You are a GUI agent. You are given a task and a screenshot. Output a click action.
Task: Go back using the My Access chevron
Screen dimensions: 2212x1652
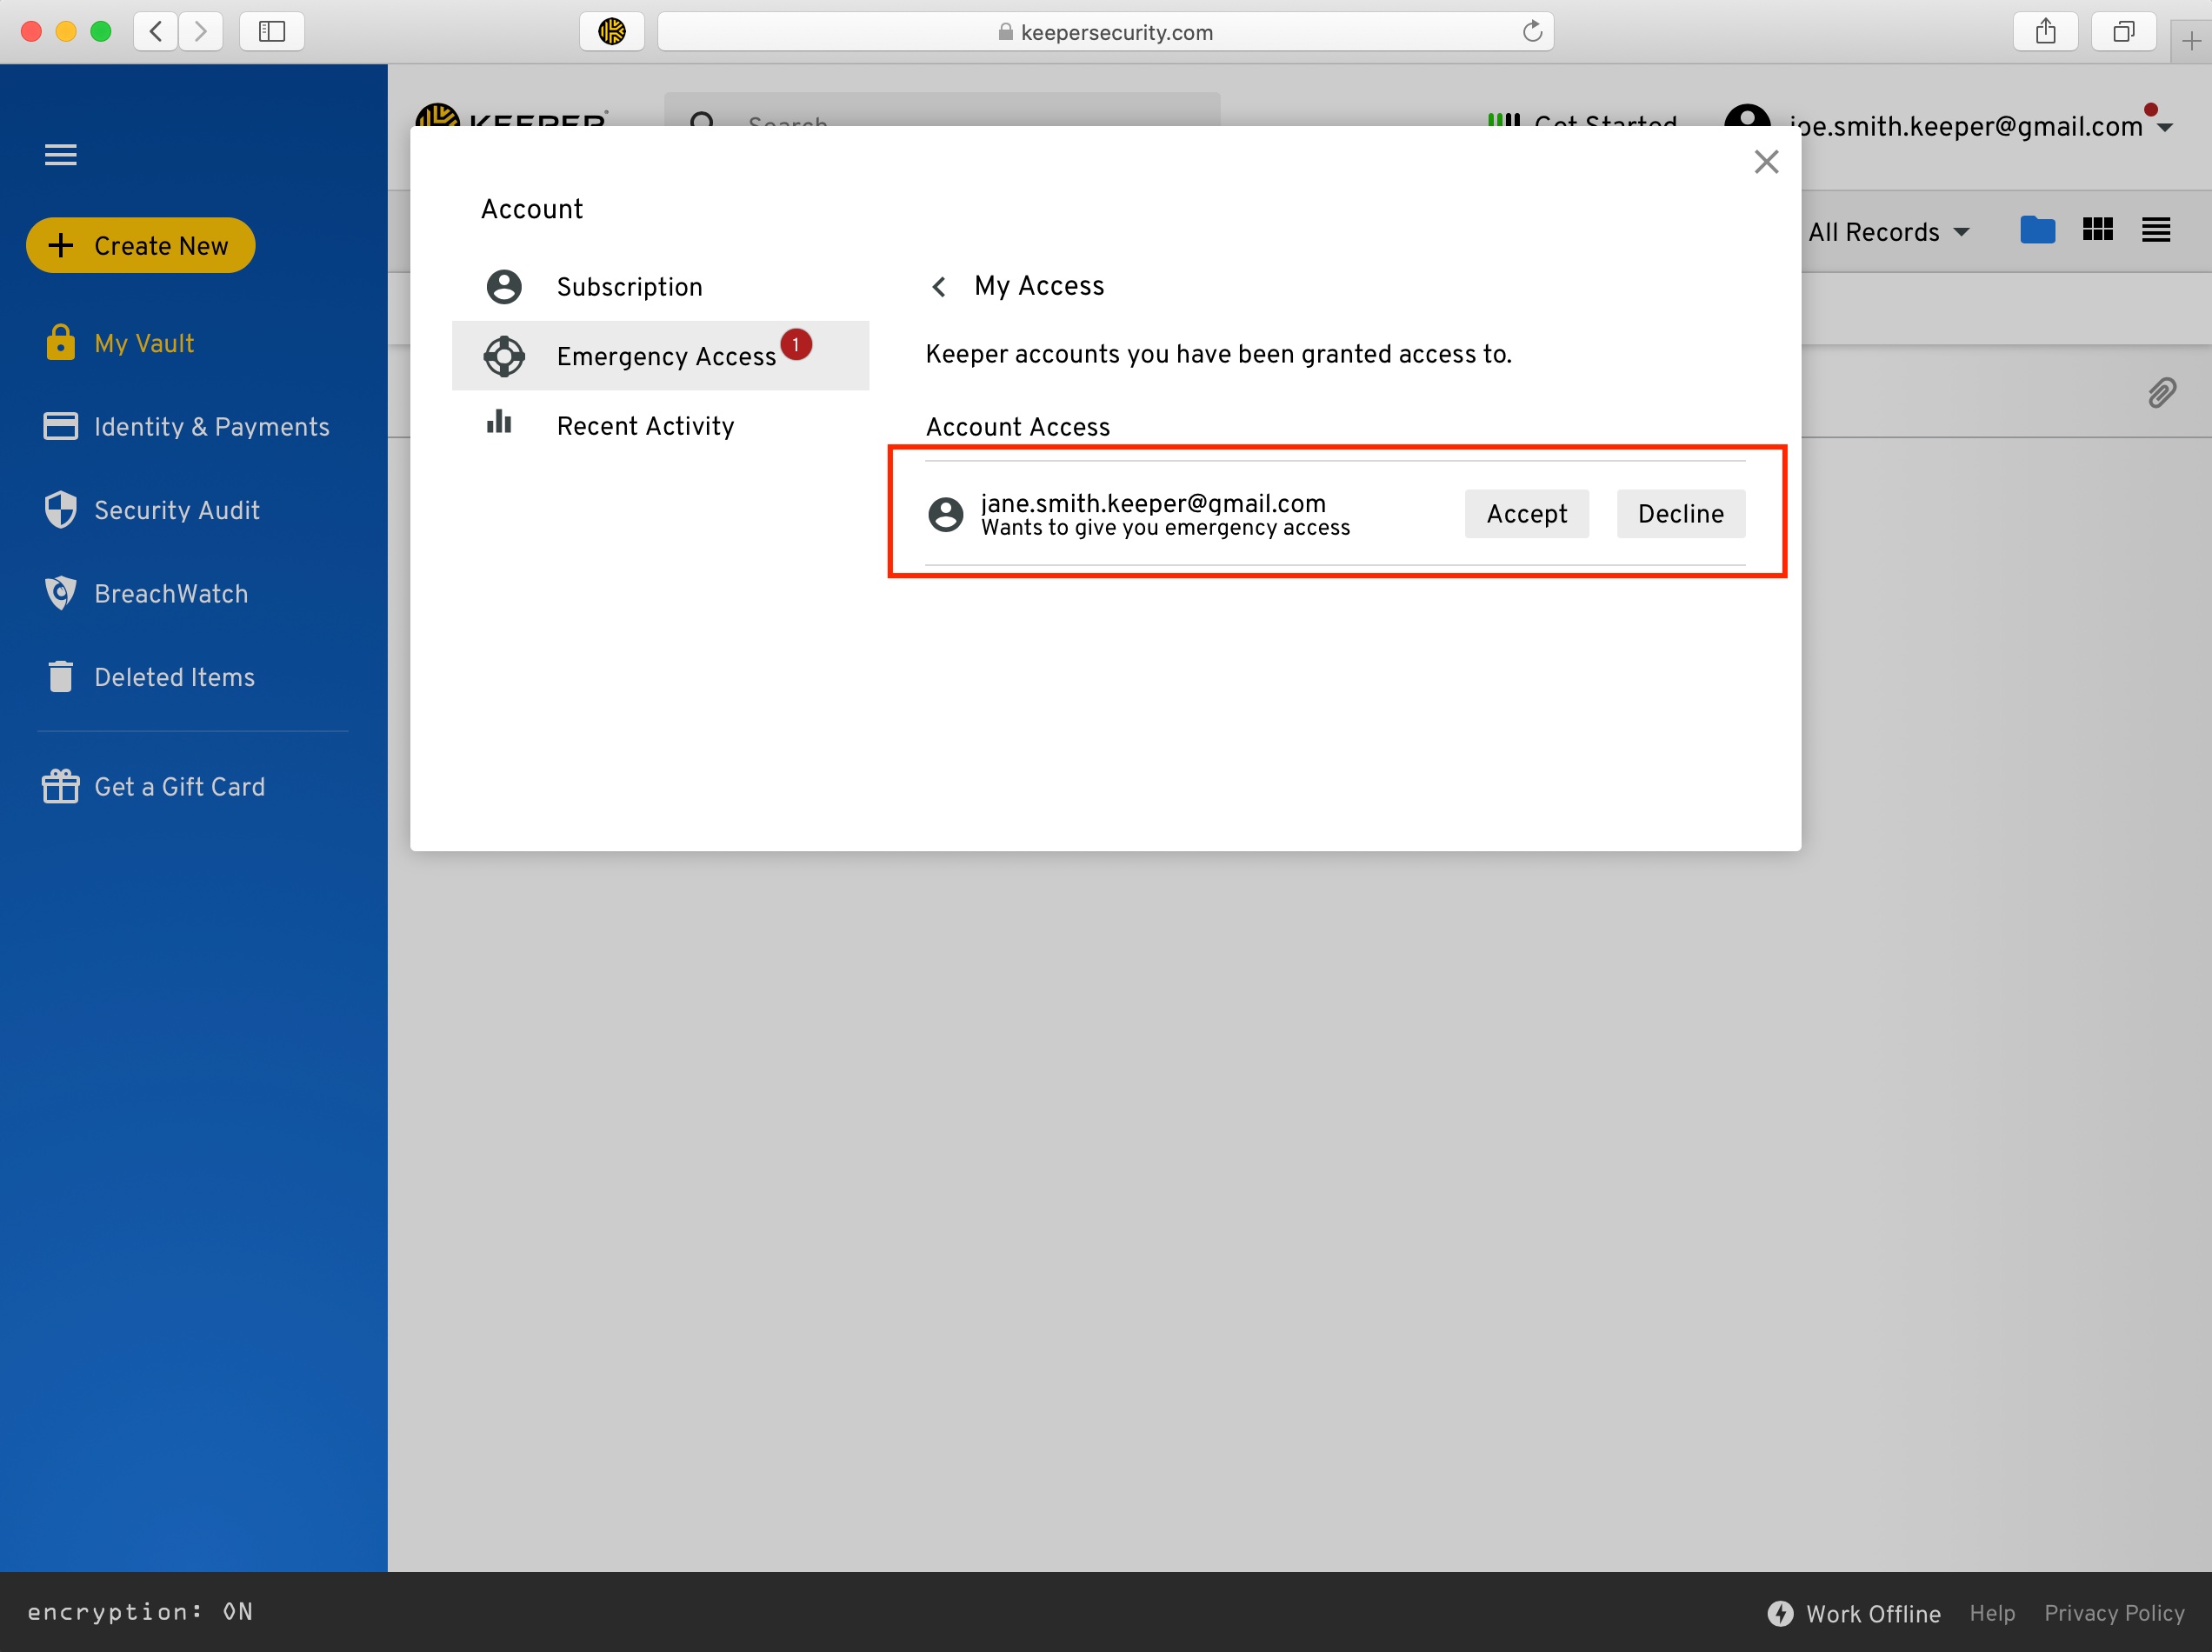(938, 287)
